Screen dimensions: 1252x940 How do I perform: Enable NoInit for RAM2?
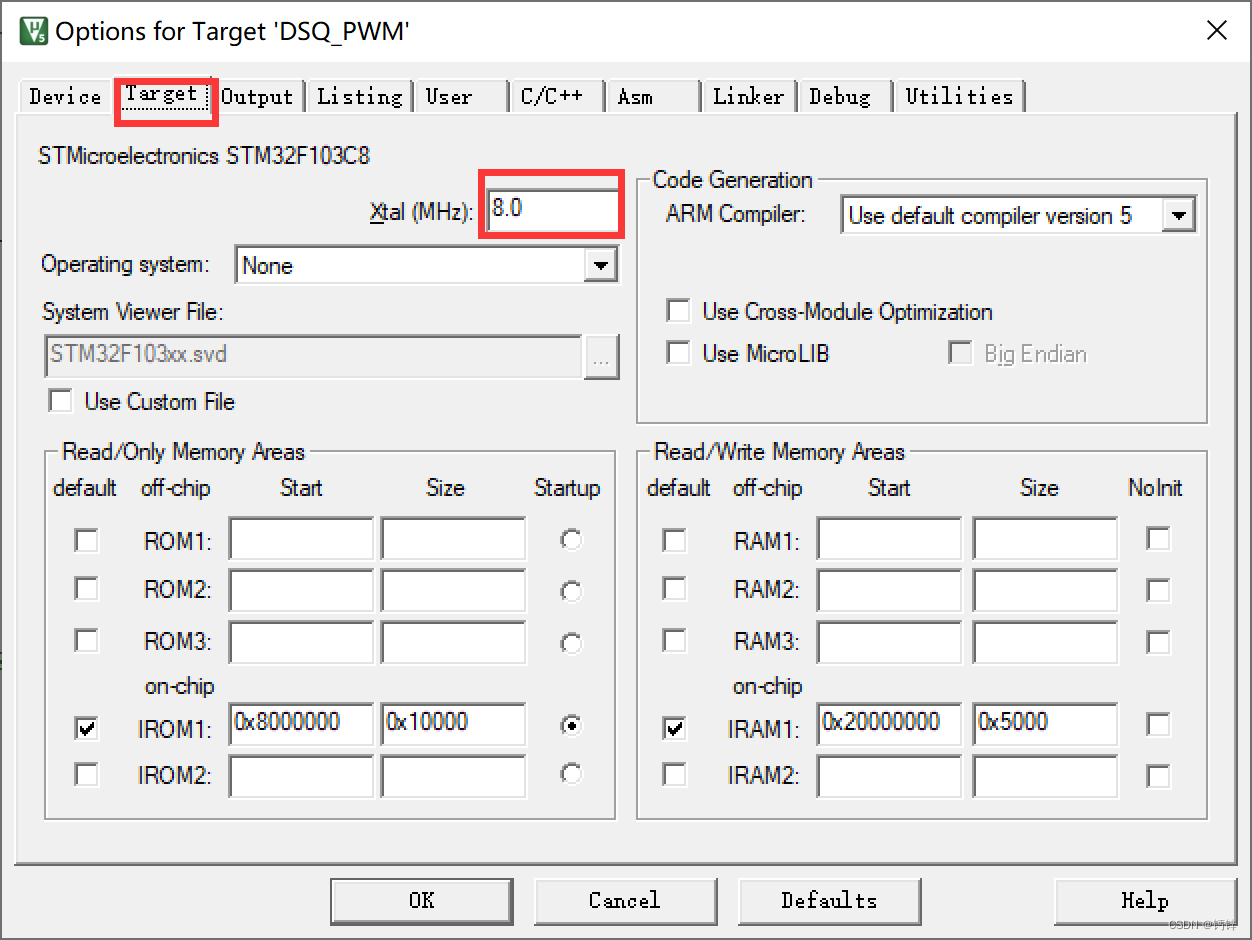[1158, 590]
